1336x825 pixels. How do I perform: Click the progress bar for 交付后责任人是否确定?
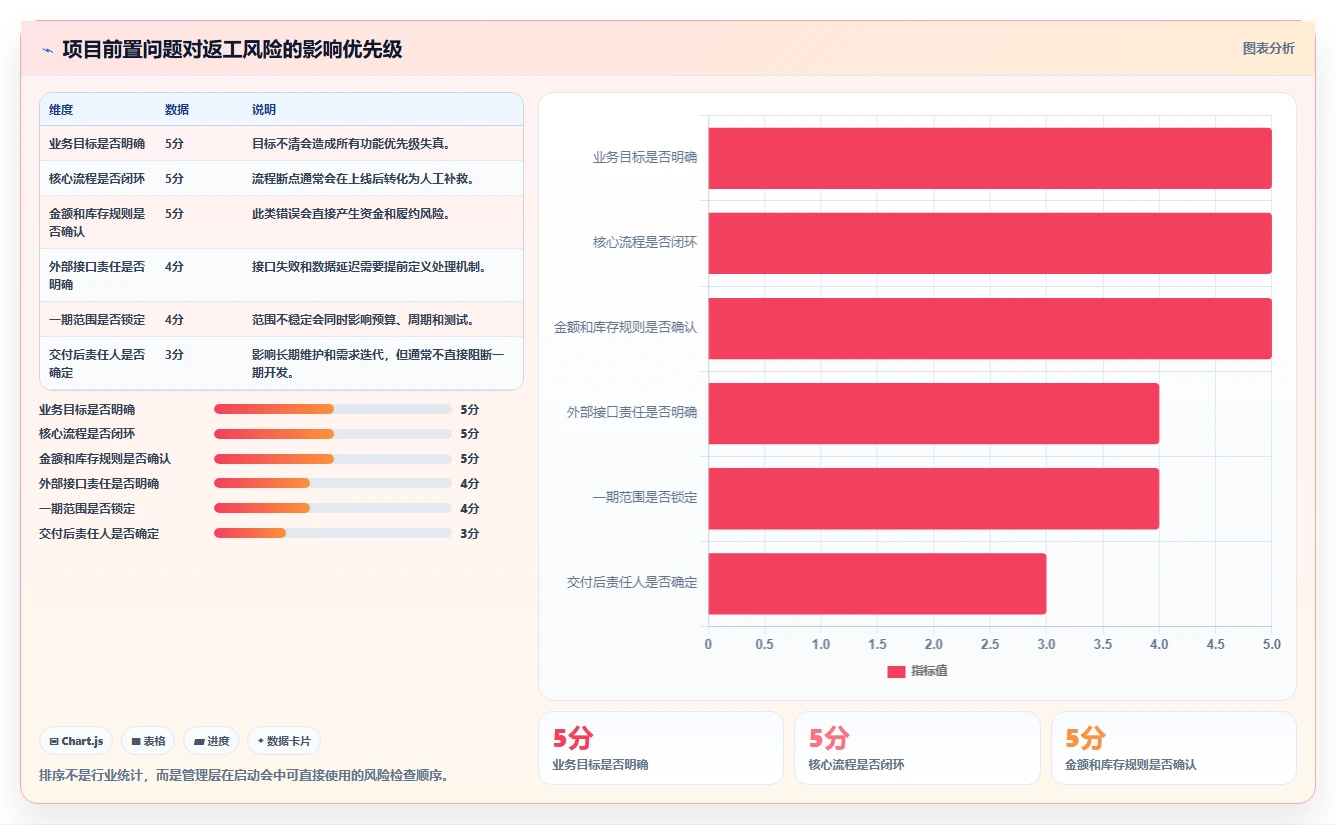[x=333, y=533]
